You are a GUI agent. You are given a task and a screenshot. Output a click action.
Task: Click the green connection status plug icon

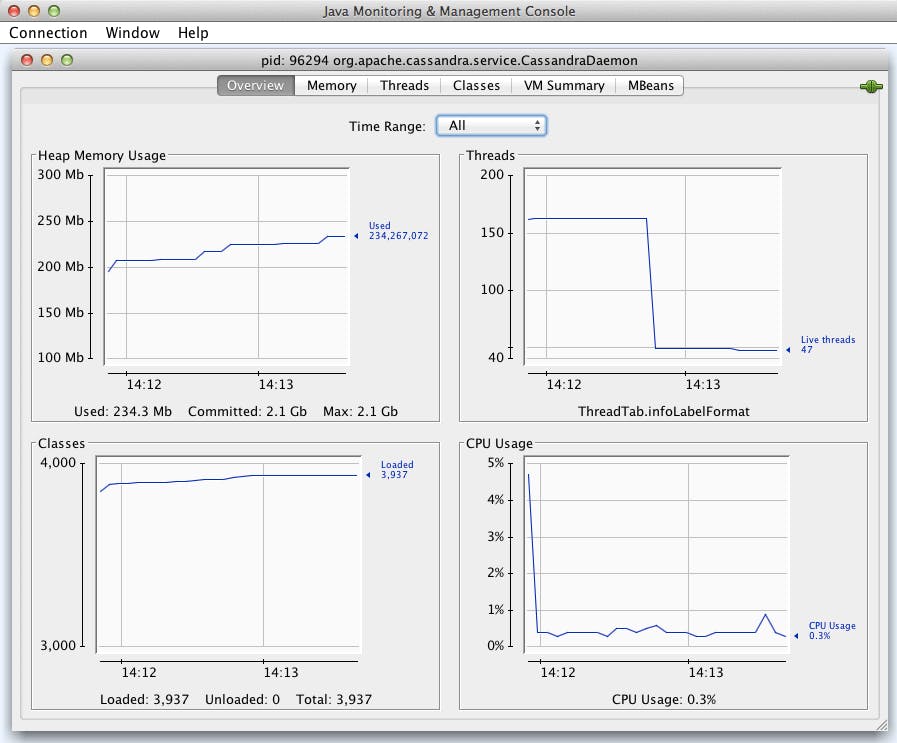coord(871,86)
